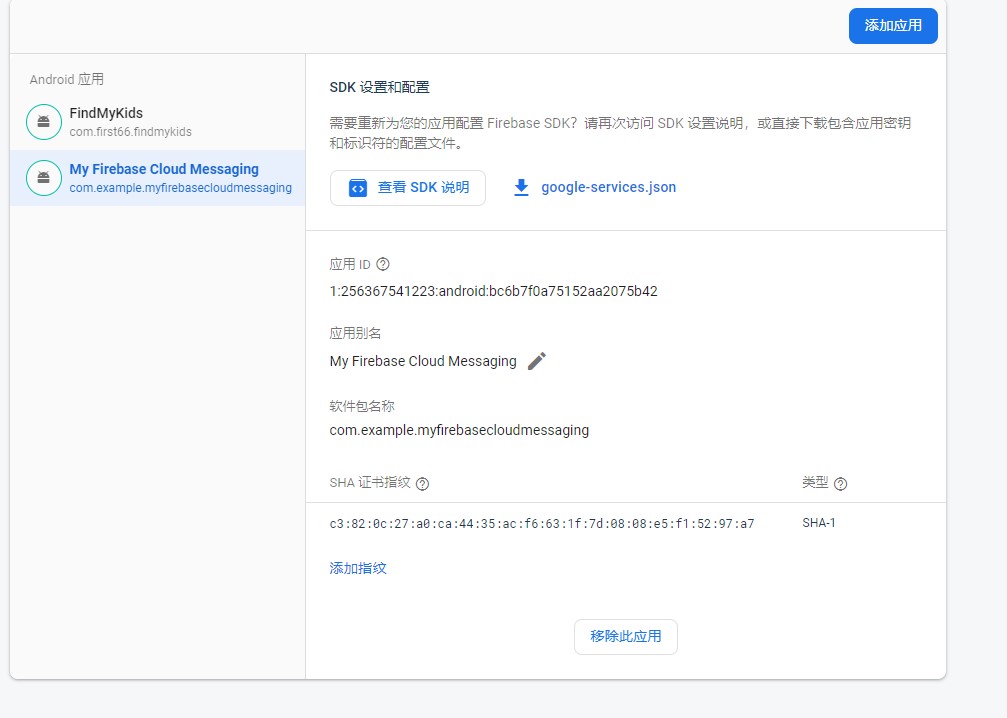
Task: Click the 软件包名称 package name text
Action: point(459,430)
